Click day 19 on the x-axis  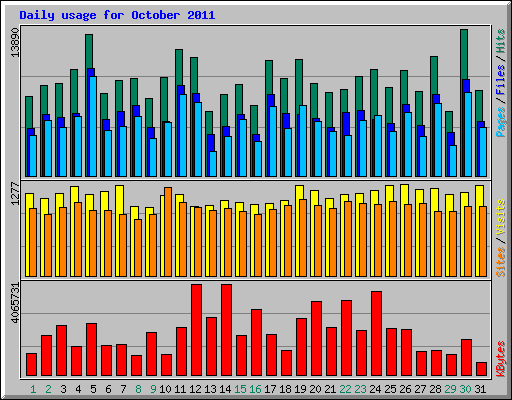pos(300,389)
